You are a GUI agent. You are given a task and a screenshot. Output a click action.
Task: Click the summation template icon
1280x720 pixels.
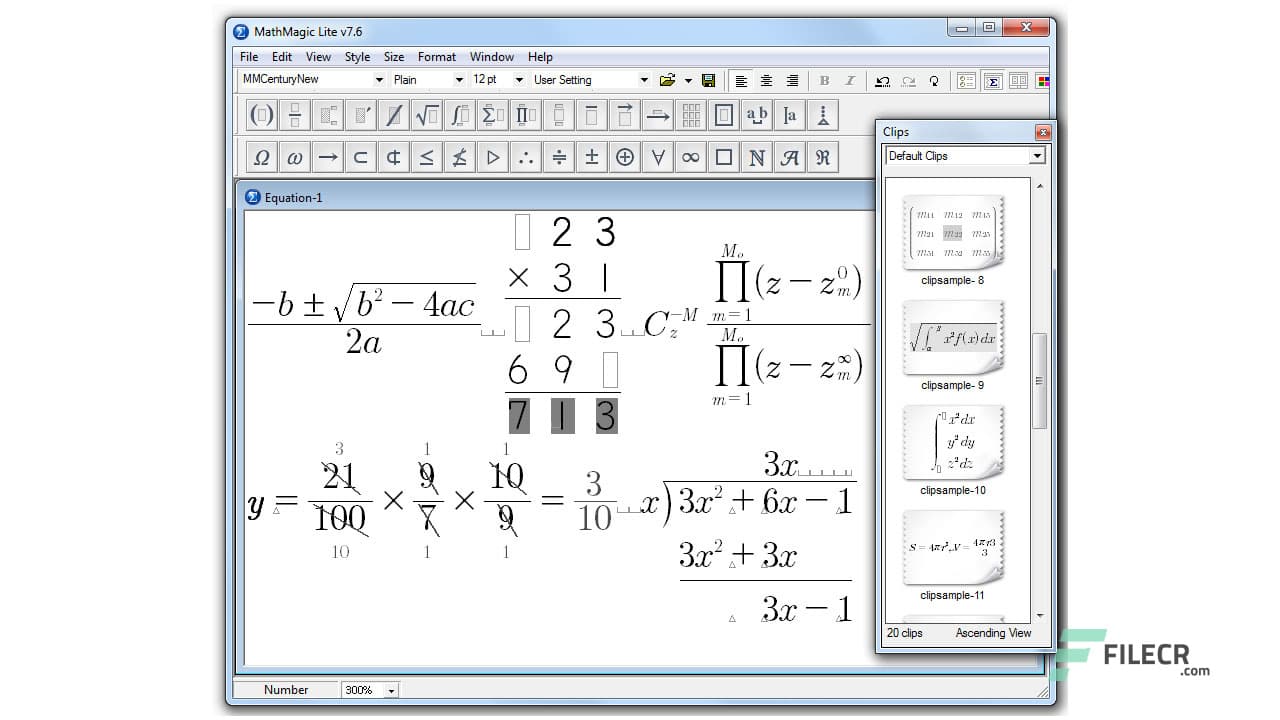coord(492,115)
